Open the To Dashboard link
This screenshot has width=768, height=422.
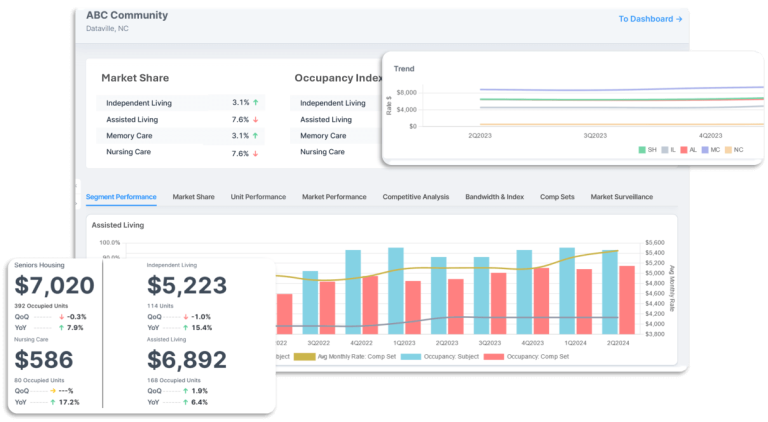click(650, 19)
